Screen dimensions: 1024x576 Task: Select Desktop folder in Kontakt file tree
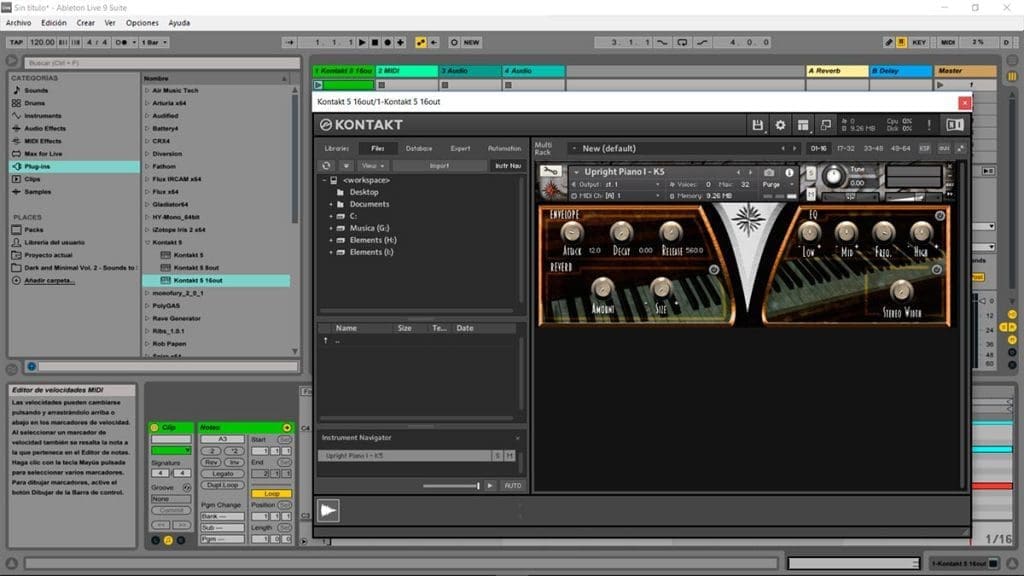(x=364, y=192)
